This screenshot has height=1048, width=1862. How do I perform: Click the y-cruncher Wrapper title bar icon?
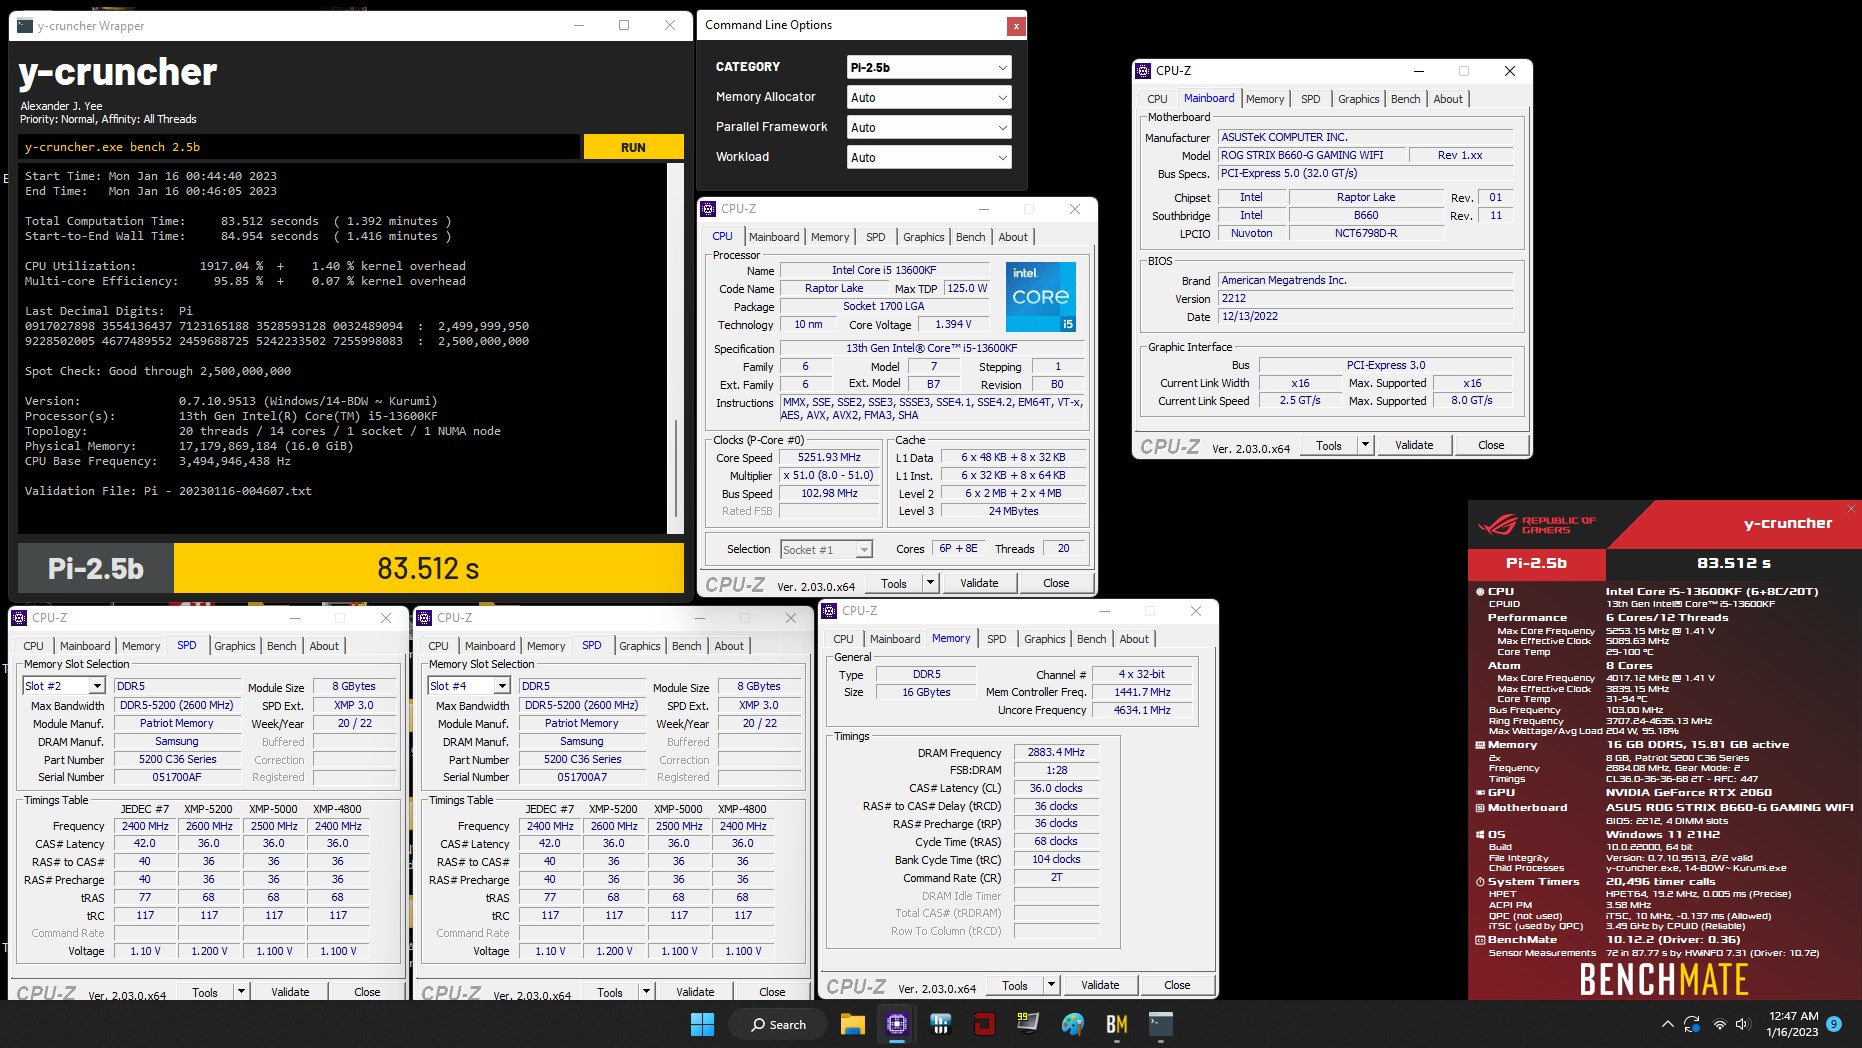[x=25, y=26]
